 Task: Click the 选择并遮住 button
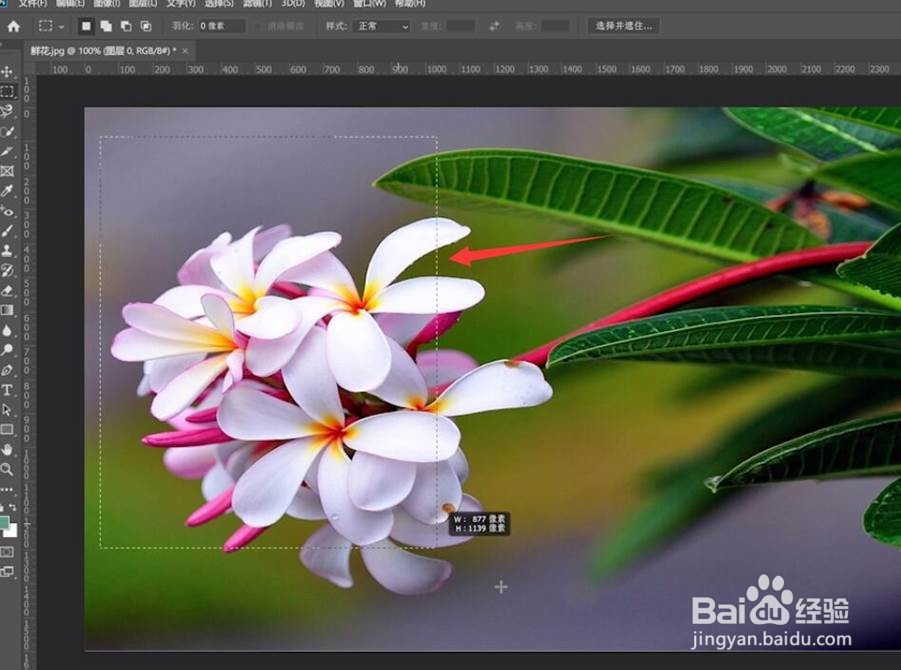coord(623,26)
